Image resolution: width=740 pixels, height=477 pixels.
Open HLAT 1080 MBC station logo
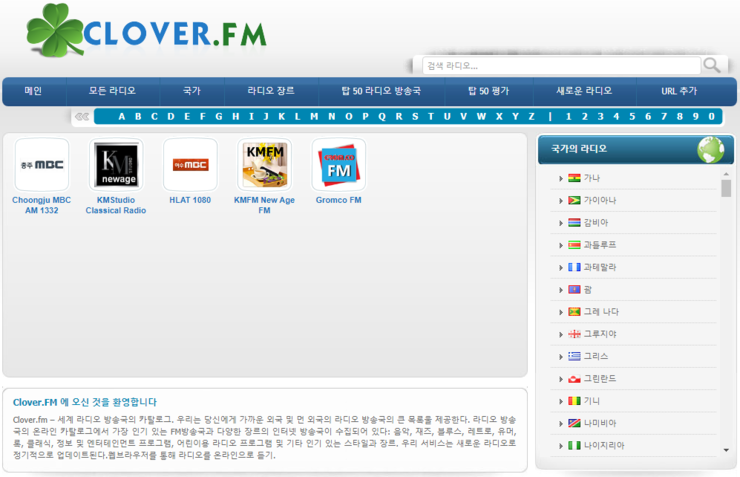click(x=190, y=165)
